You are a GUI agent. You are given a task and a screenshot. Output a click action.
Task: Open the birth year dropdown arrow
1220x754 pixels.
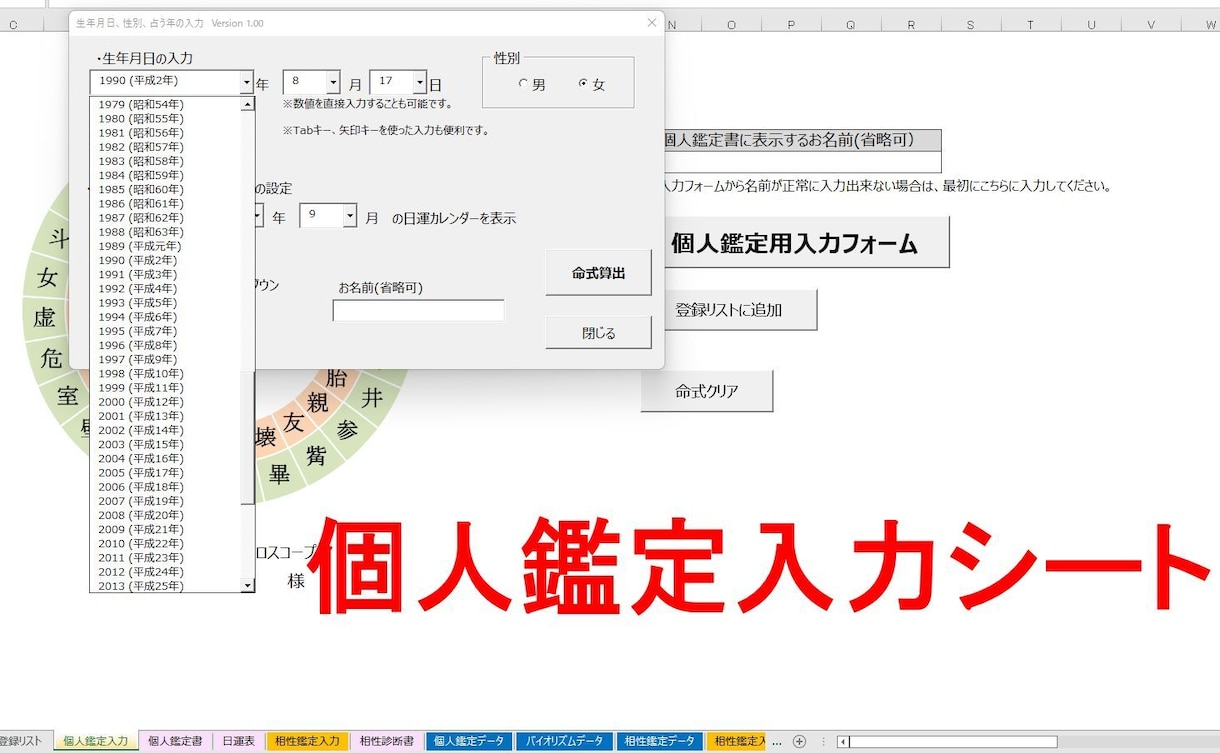(247, 82)
